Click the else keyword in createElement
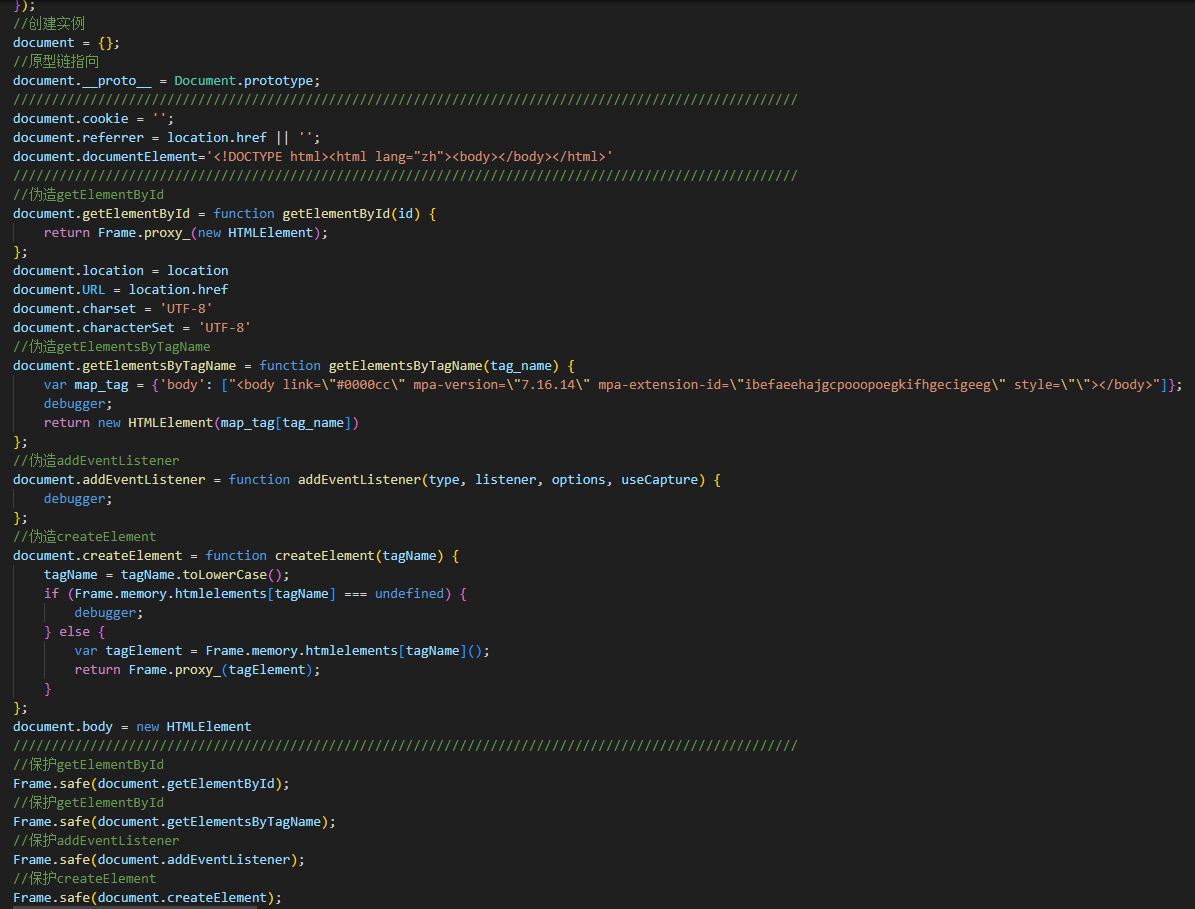The height and width of the screenshot is (909, 1195). click(74, 631)
